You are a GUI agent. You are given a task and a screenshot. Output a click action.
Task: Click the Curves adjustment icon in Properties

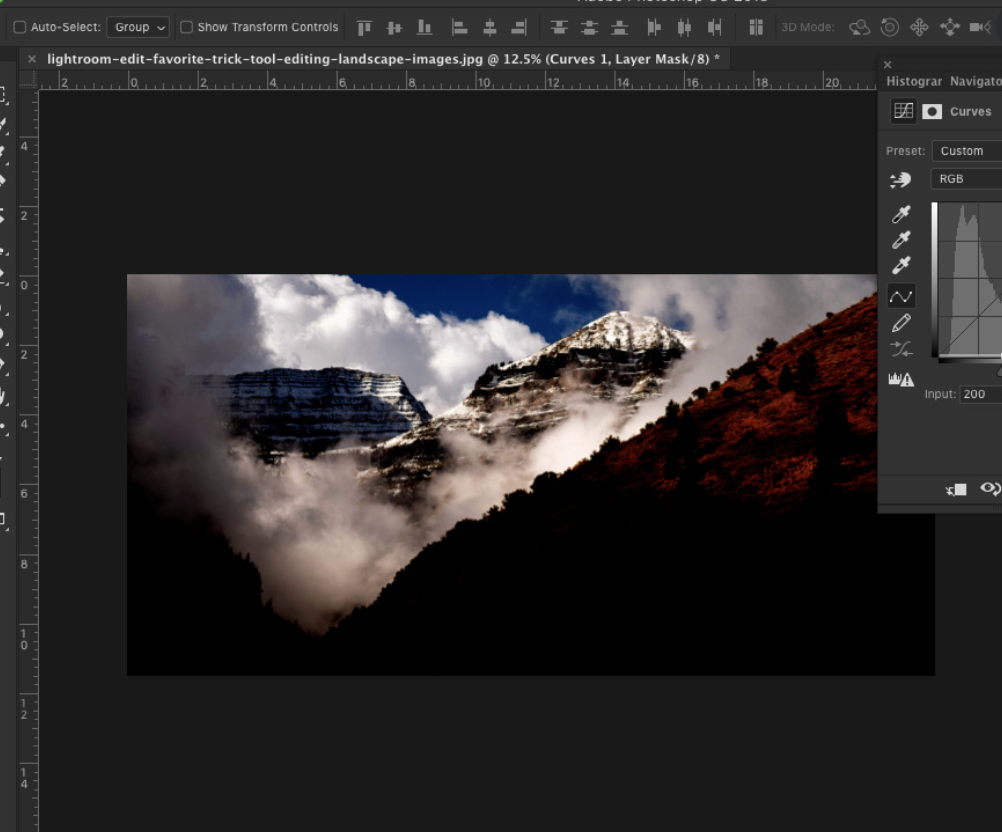coord(904,111)
